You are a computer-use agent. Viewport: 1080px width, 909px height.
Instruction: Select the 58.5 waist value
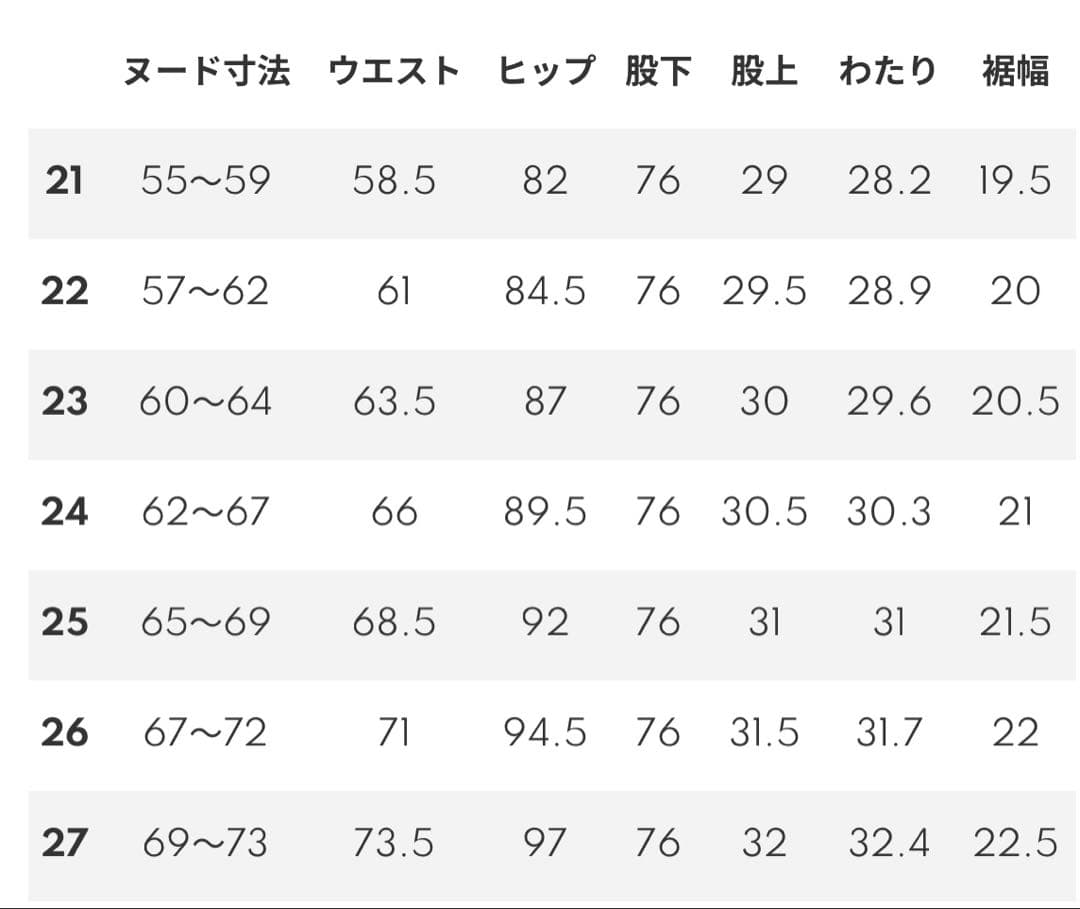click(394, 181)
